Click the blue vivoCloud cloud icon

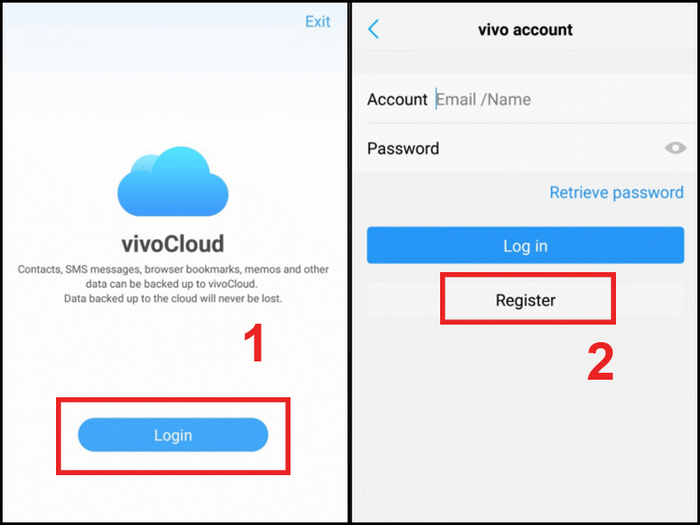(x=173, y=181)
